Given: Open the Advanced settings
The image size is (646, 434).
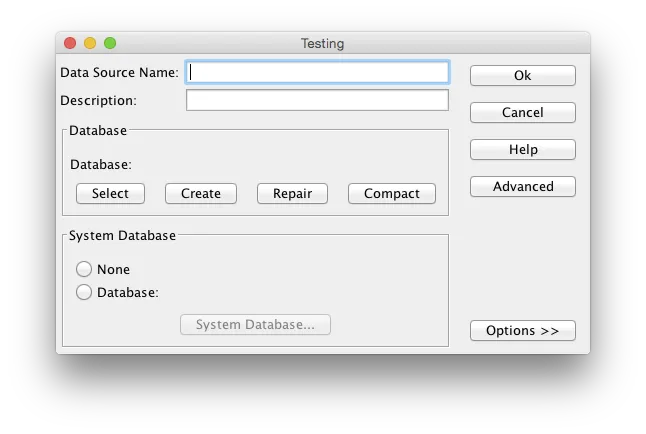Looking at the screenshot, I should [522, 187].
